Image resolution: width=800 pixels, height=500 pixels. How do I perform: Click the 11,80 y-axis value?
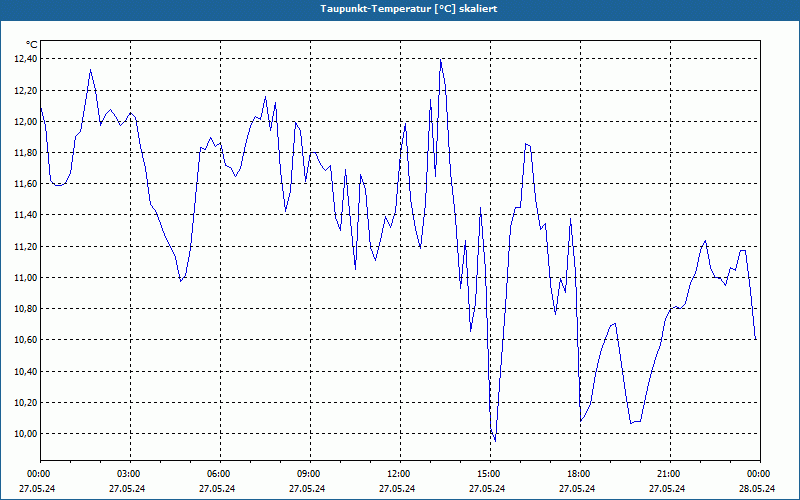pos(26,153)
